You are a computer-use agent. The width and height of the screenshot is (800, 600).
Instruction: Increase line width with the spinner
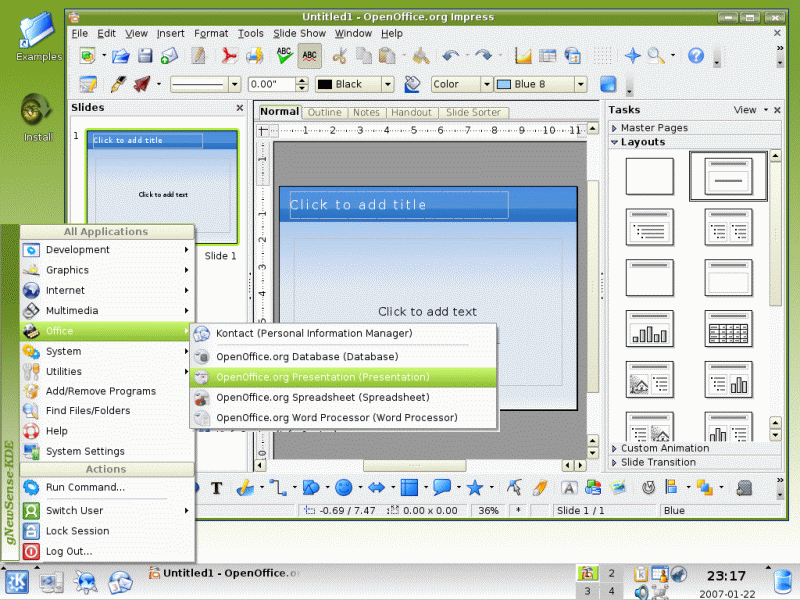[x=302, y=80]
